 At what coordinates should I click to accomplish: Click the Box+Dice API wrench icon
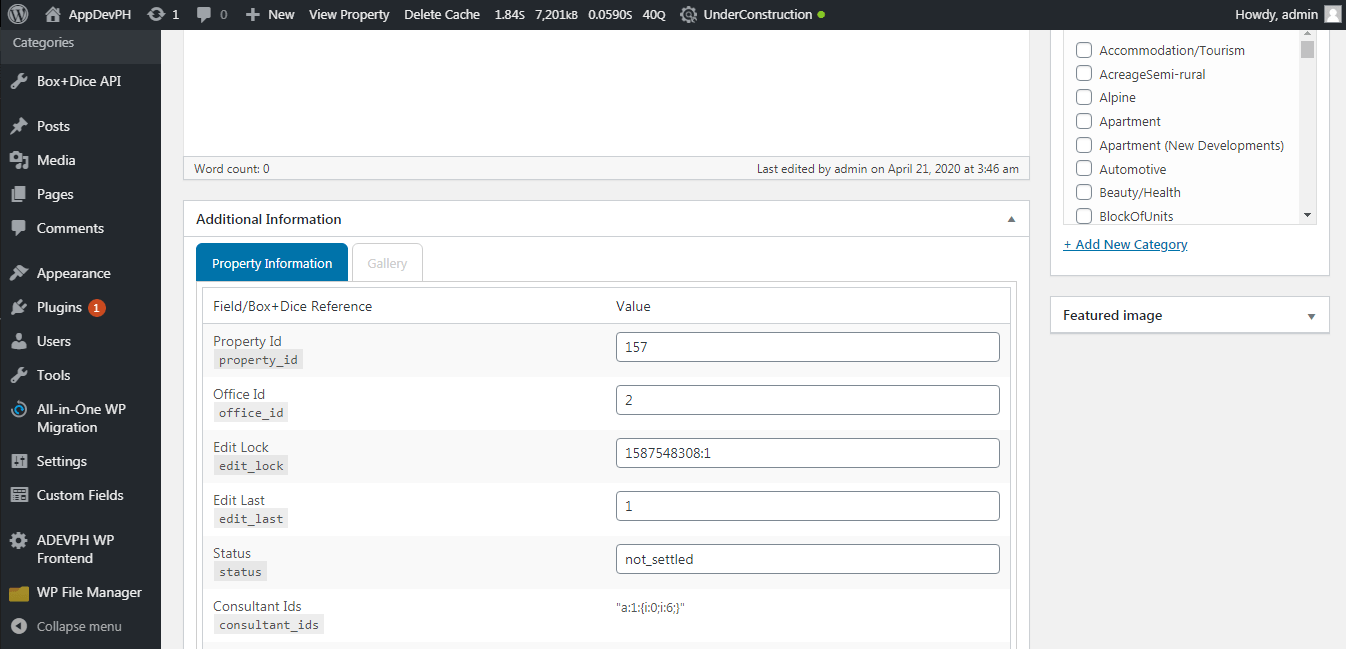click(x=19, y=81)
